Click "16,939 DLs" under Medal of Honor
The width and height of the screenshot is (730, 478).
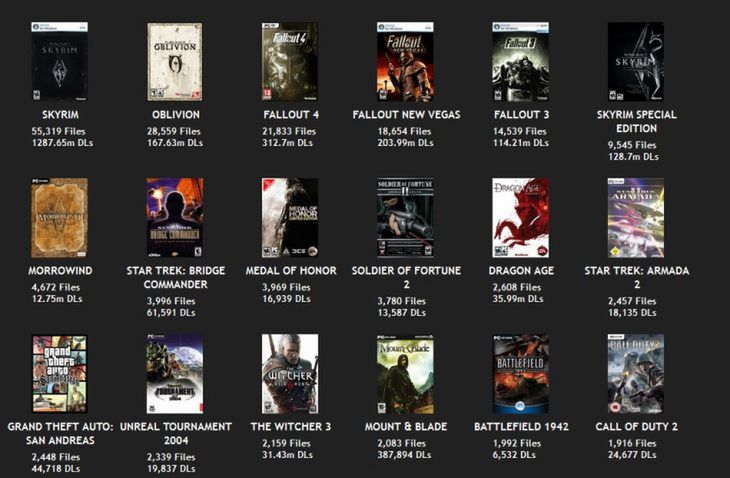click(286, 299)
